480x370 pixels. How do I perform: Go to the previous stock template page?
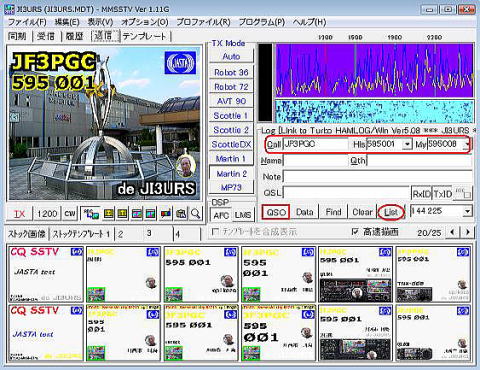pyautogui.click(x=452, y=232)
